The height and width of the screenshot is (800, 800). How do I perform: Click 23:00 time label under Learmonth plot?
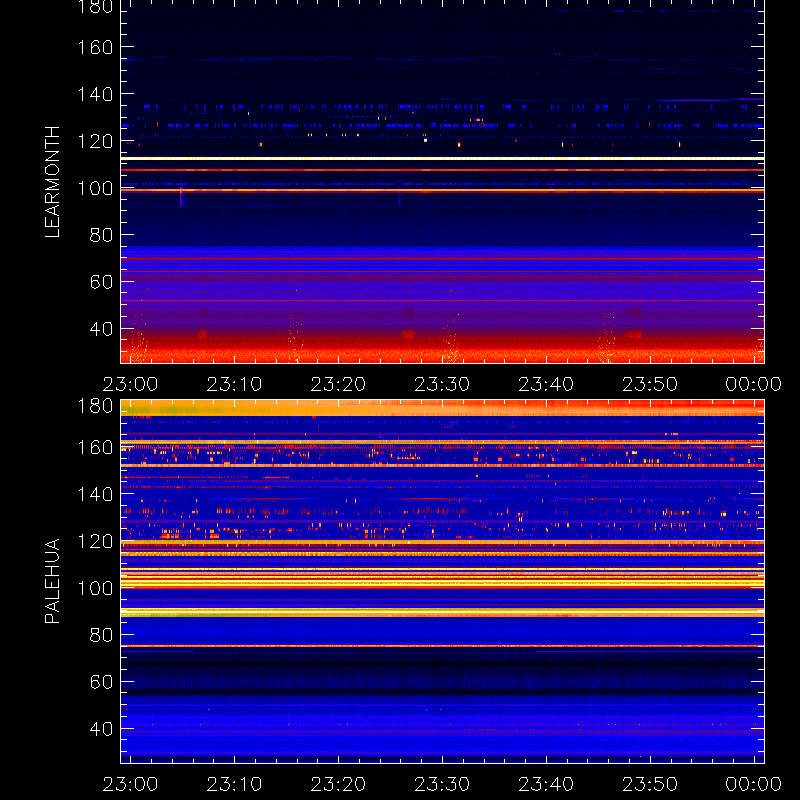click(130, 384)
